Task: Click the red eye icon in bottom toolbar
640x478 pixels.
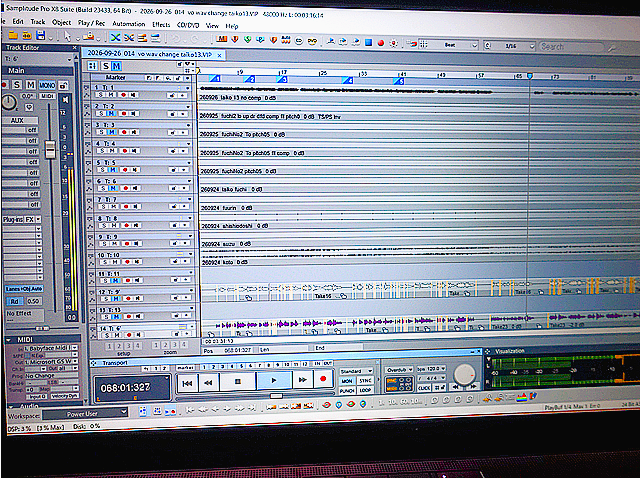Action: tap(327, 405)
